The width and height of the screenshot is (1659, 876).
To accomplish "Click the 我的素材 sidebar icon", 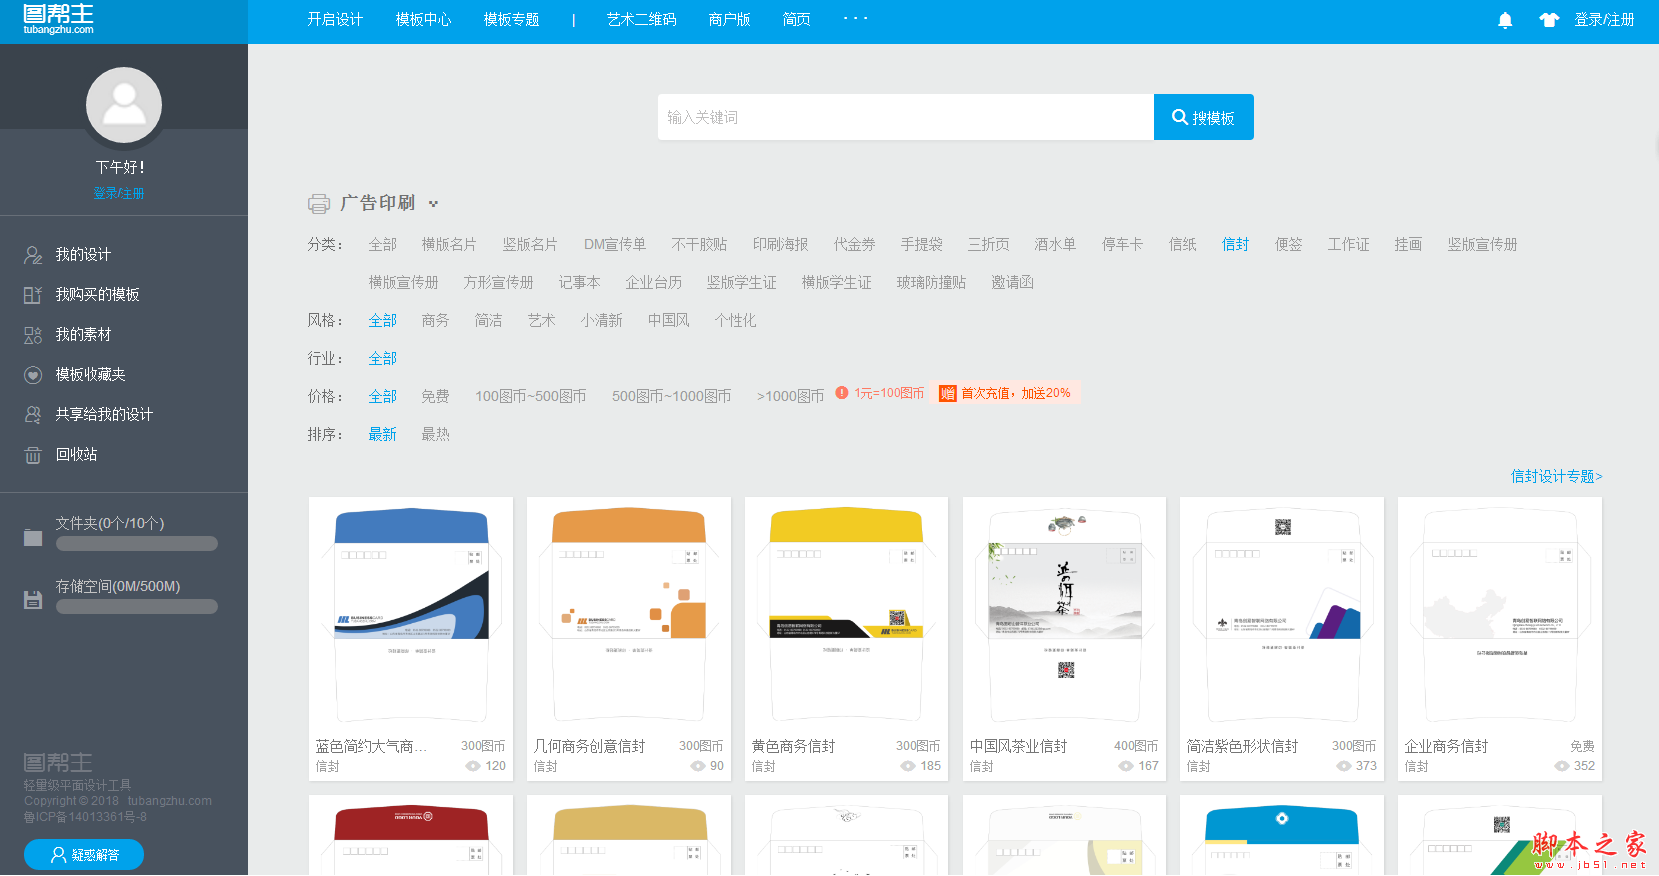I will [x=33, y=335].
